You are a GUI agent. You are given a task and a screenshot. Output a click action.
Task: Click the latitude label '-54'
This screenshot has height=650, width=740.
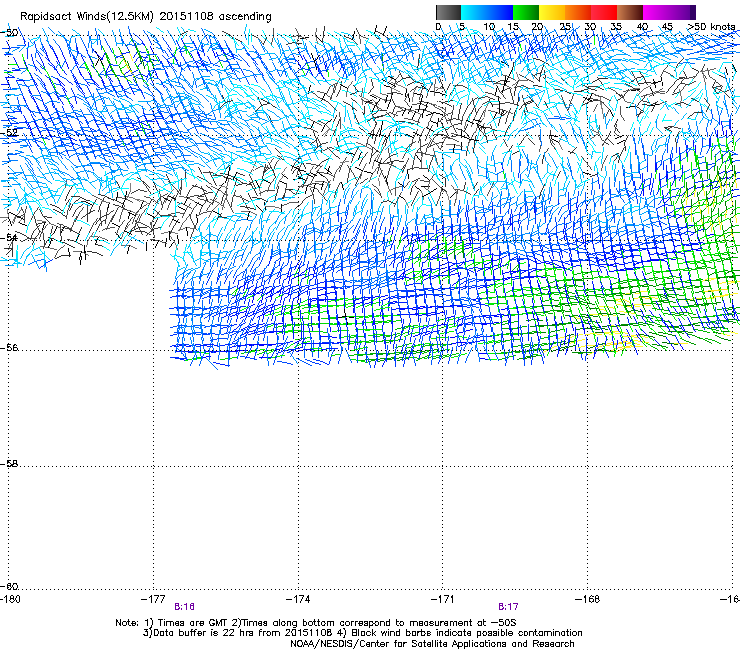pos(10,237)
